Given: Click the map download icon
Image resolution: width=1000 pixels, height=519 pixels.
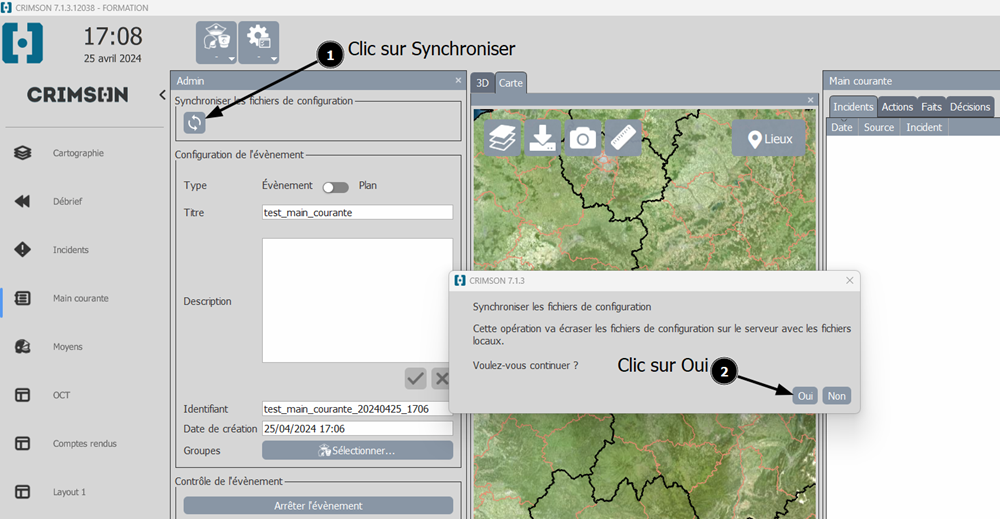Looking at the screenshot, I should point(542,138).
